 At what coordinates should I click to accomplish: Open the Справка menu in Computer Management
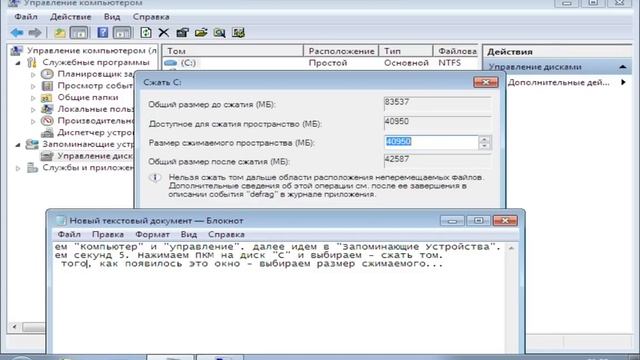point(151,17)
